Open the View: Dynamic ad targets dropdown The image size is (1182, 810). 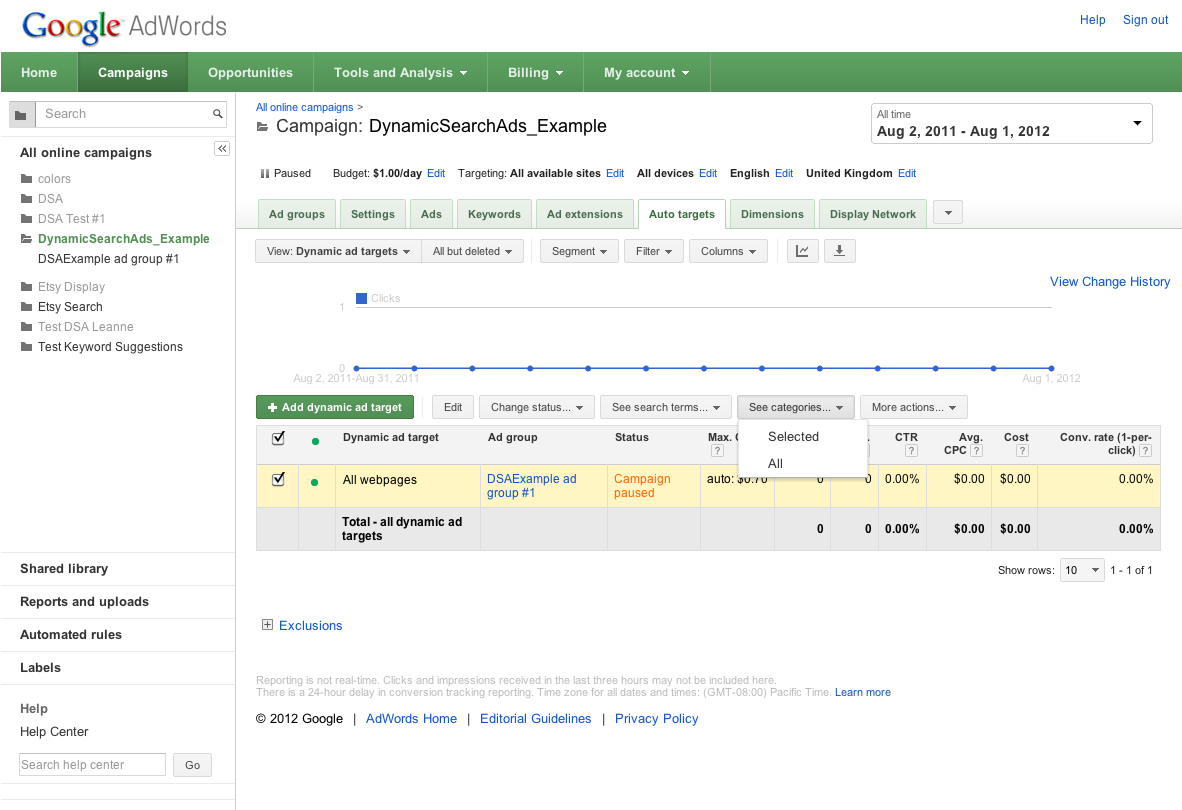[x=338, y=251]
